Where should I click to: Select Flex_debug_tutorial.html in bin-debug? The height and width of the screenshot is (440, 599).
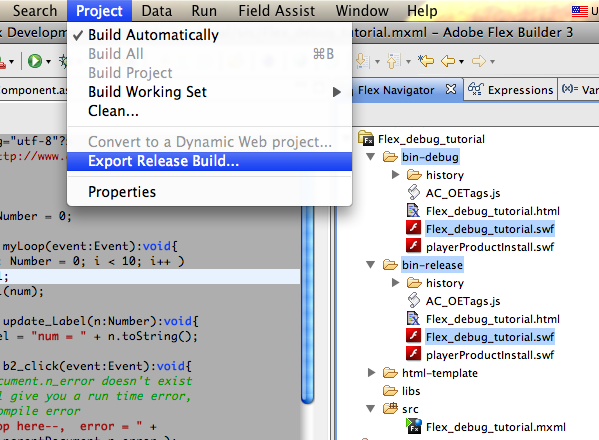(492, 211)
